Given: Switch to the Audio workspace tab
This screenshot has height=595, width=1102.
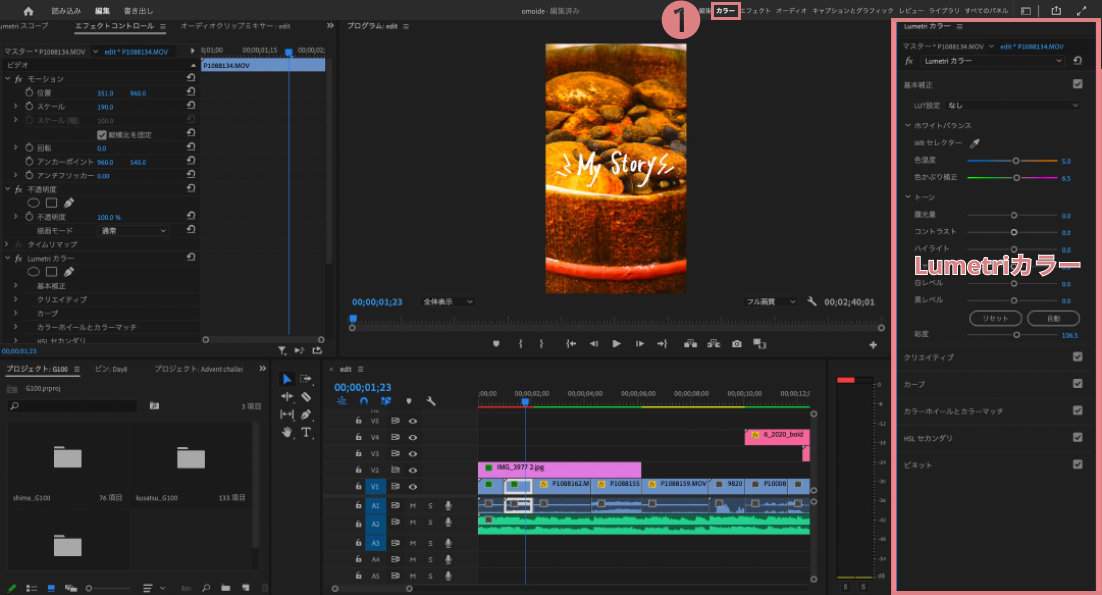Looking at the screenshot, I should coord(791,11).
